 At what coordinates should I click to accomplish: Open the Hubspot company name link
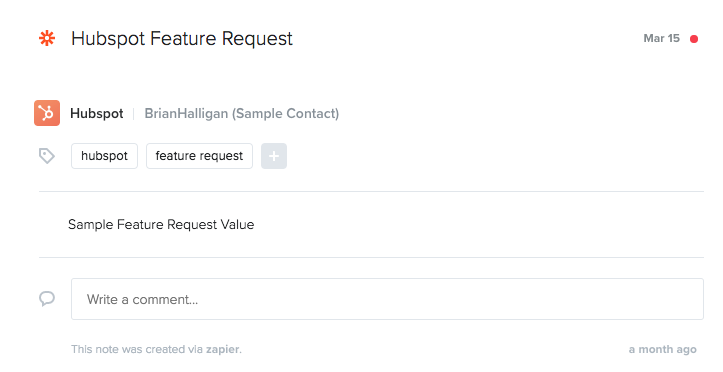click(97, 113)
